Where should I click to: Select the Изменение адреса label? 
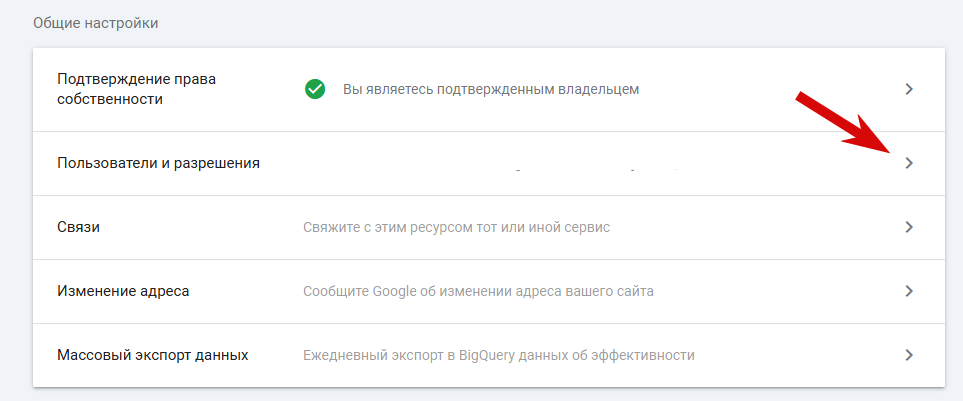[x=123, y=291]
